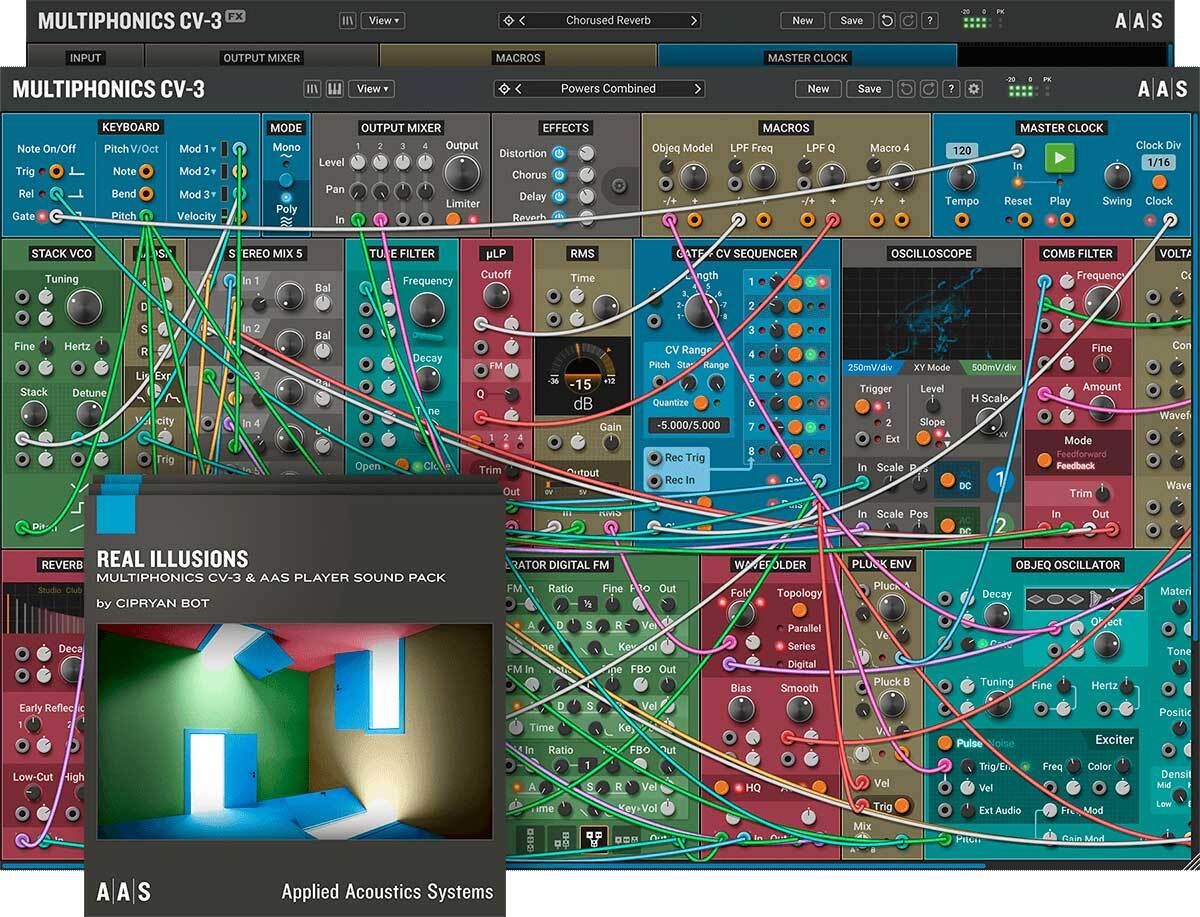Screen dimensions: 1200x917
Task: Click the preset target icon before Powers Combined
Action: pos(506,89)
